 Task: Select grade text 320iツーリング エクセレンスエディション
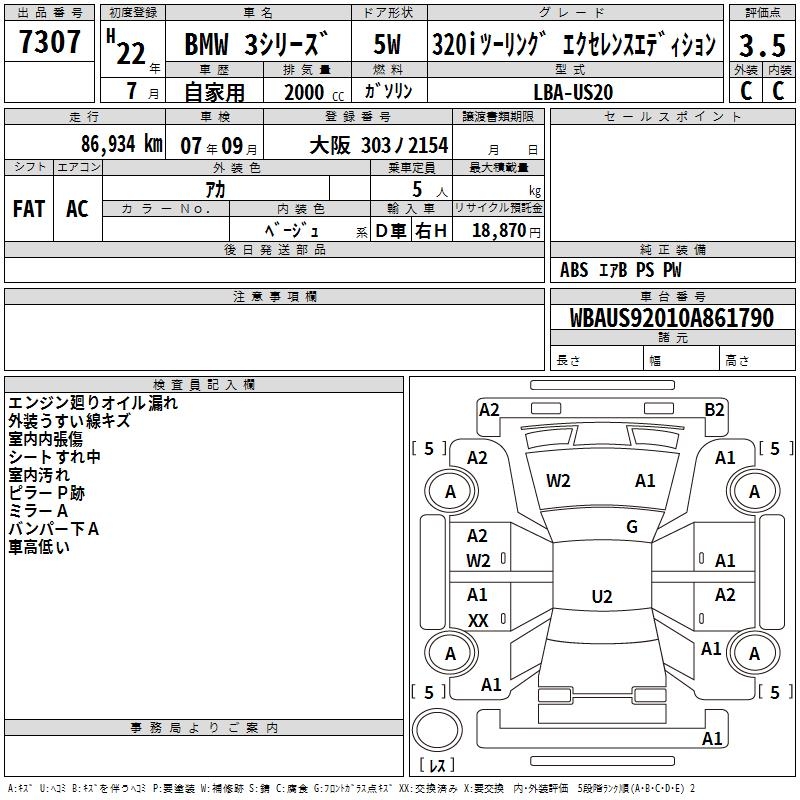[574, 44]
